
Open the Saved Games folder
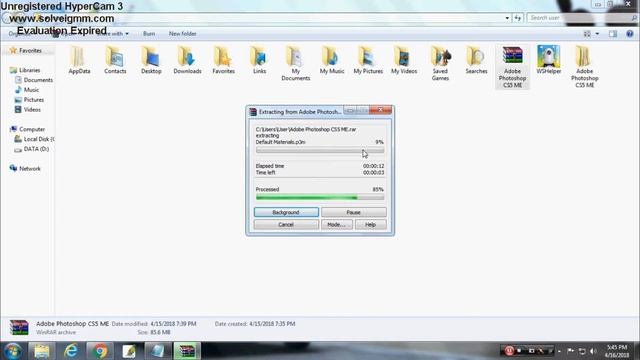(440, 63)
